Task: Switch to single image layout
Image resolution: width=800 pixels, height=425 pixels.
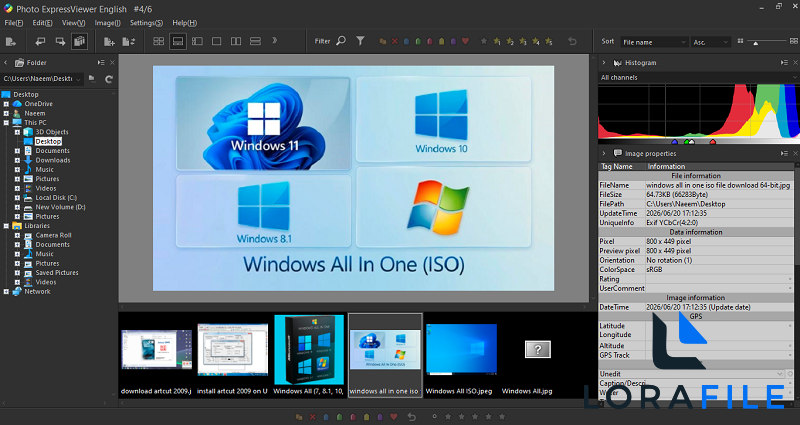Action: pyautogui.click(x=216, y=41)
